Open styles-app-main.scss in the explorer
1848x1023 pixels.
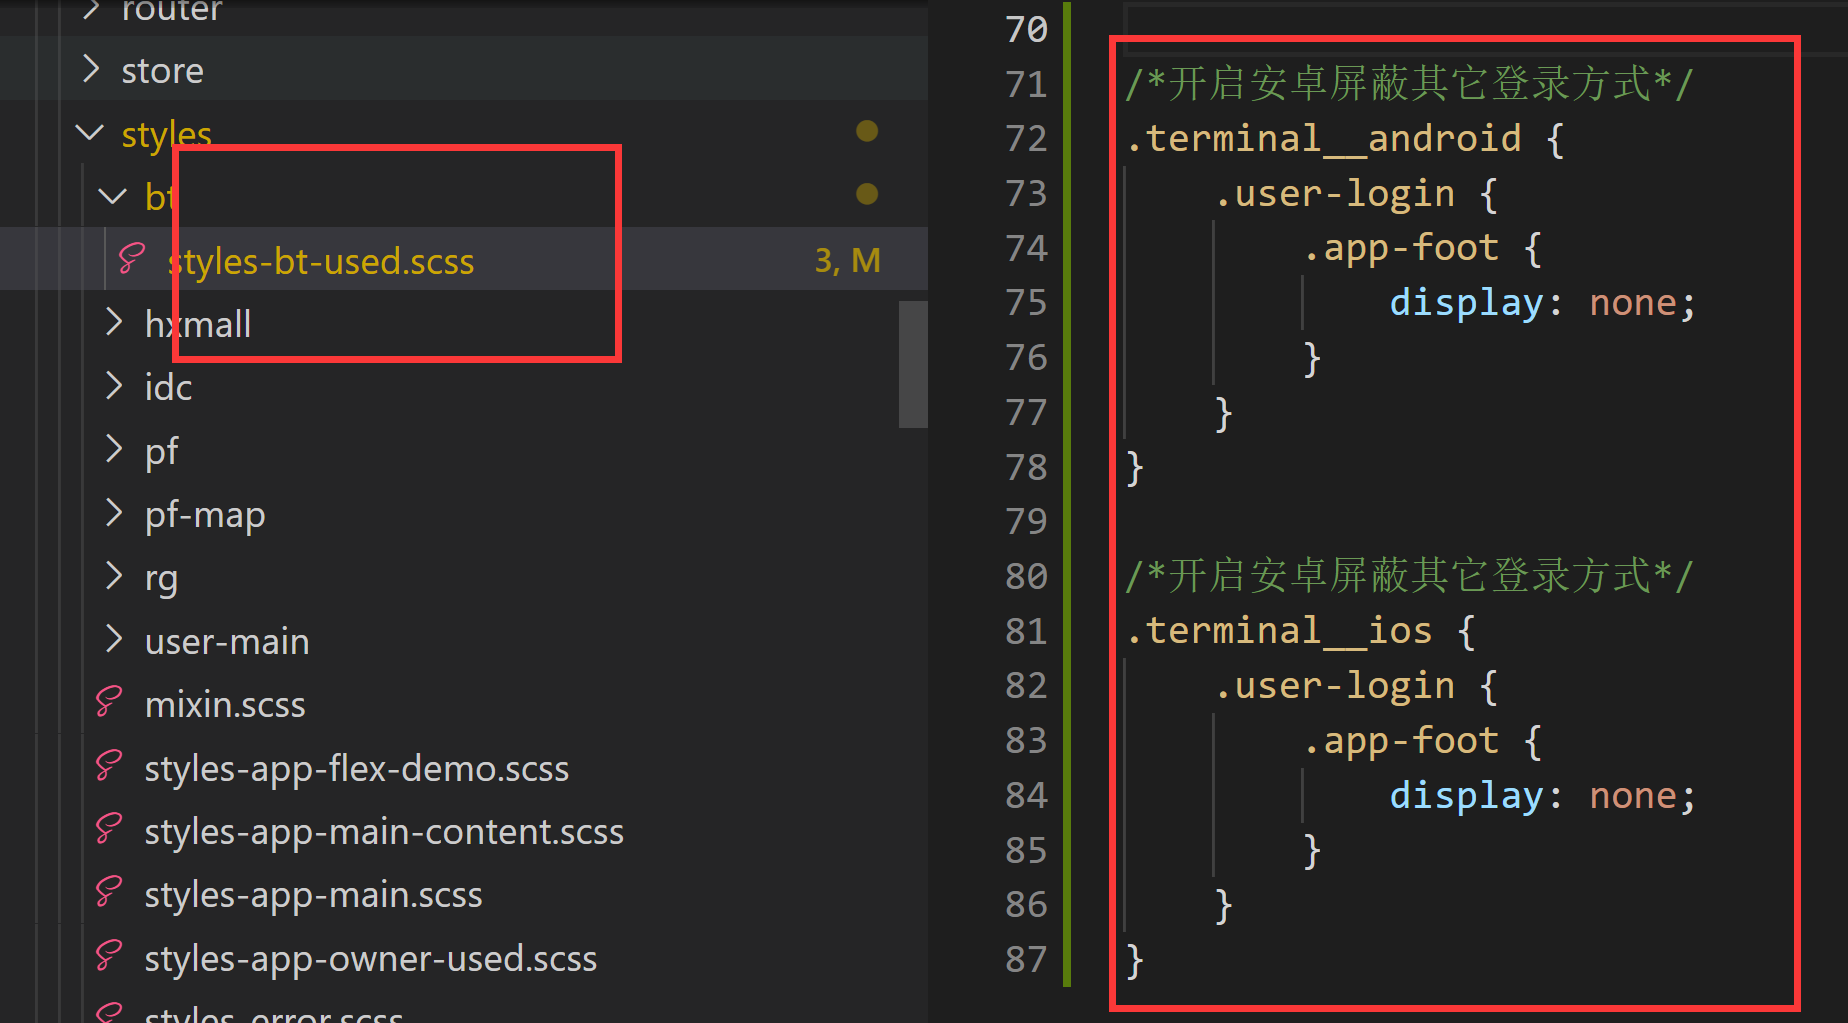(x=313, y=895)
